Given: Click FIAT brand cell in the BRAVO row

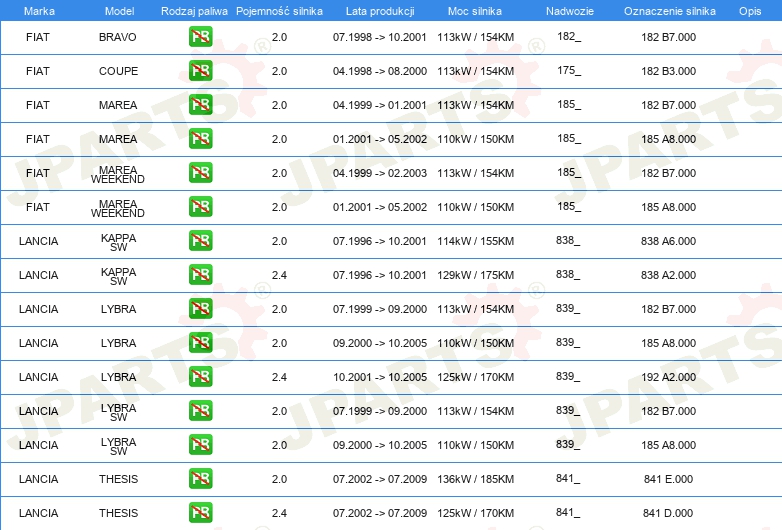Looking at the screenshot, I should click(x=38, y=37).
